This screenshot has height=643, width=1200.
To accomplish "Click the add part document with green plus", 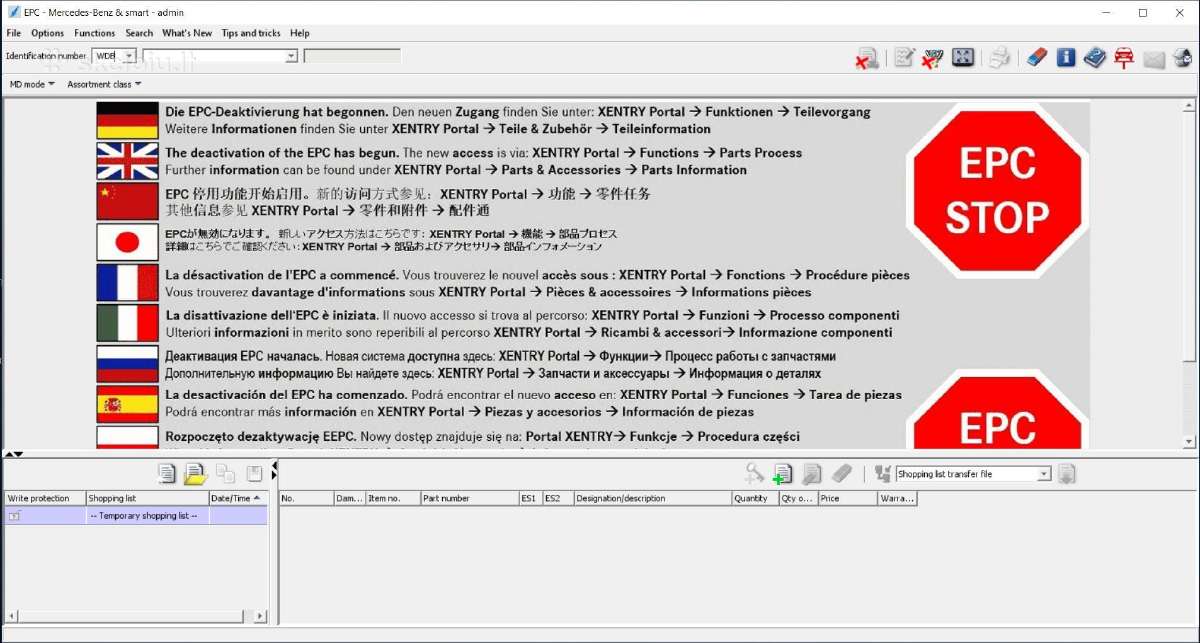I will 782,474.
